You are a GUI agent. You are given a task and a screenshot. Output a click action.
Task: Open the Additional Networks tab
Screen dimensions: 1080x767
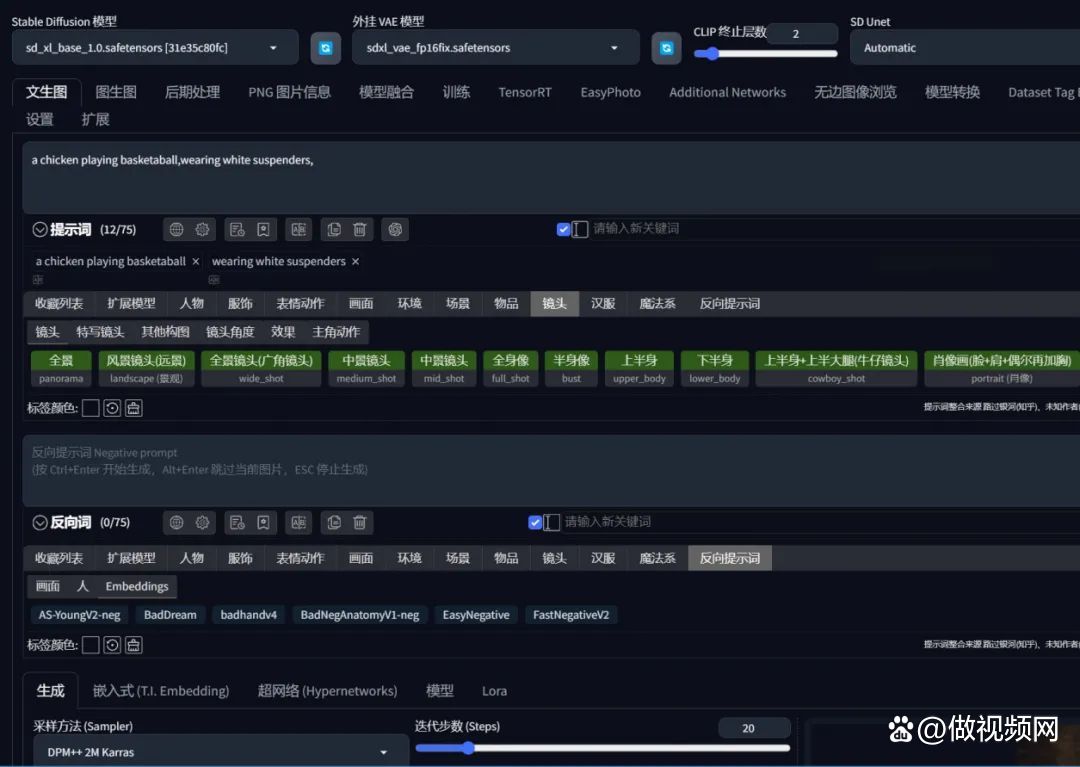(x=727, y=92)
